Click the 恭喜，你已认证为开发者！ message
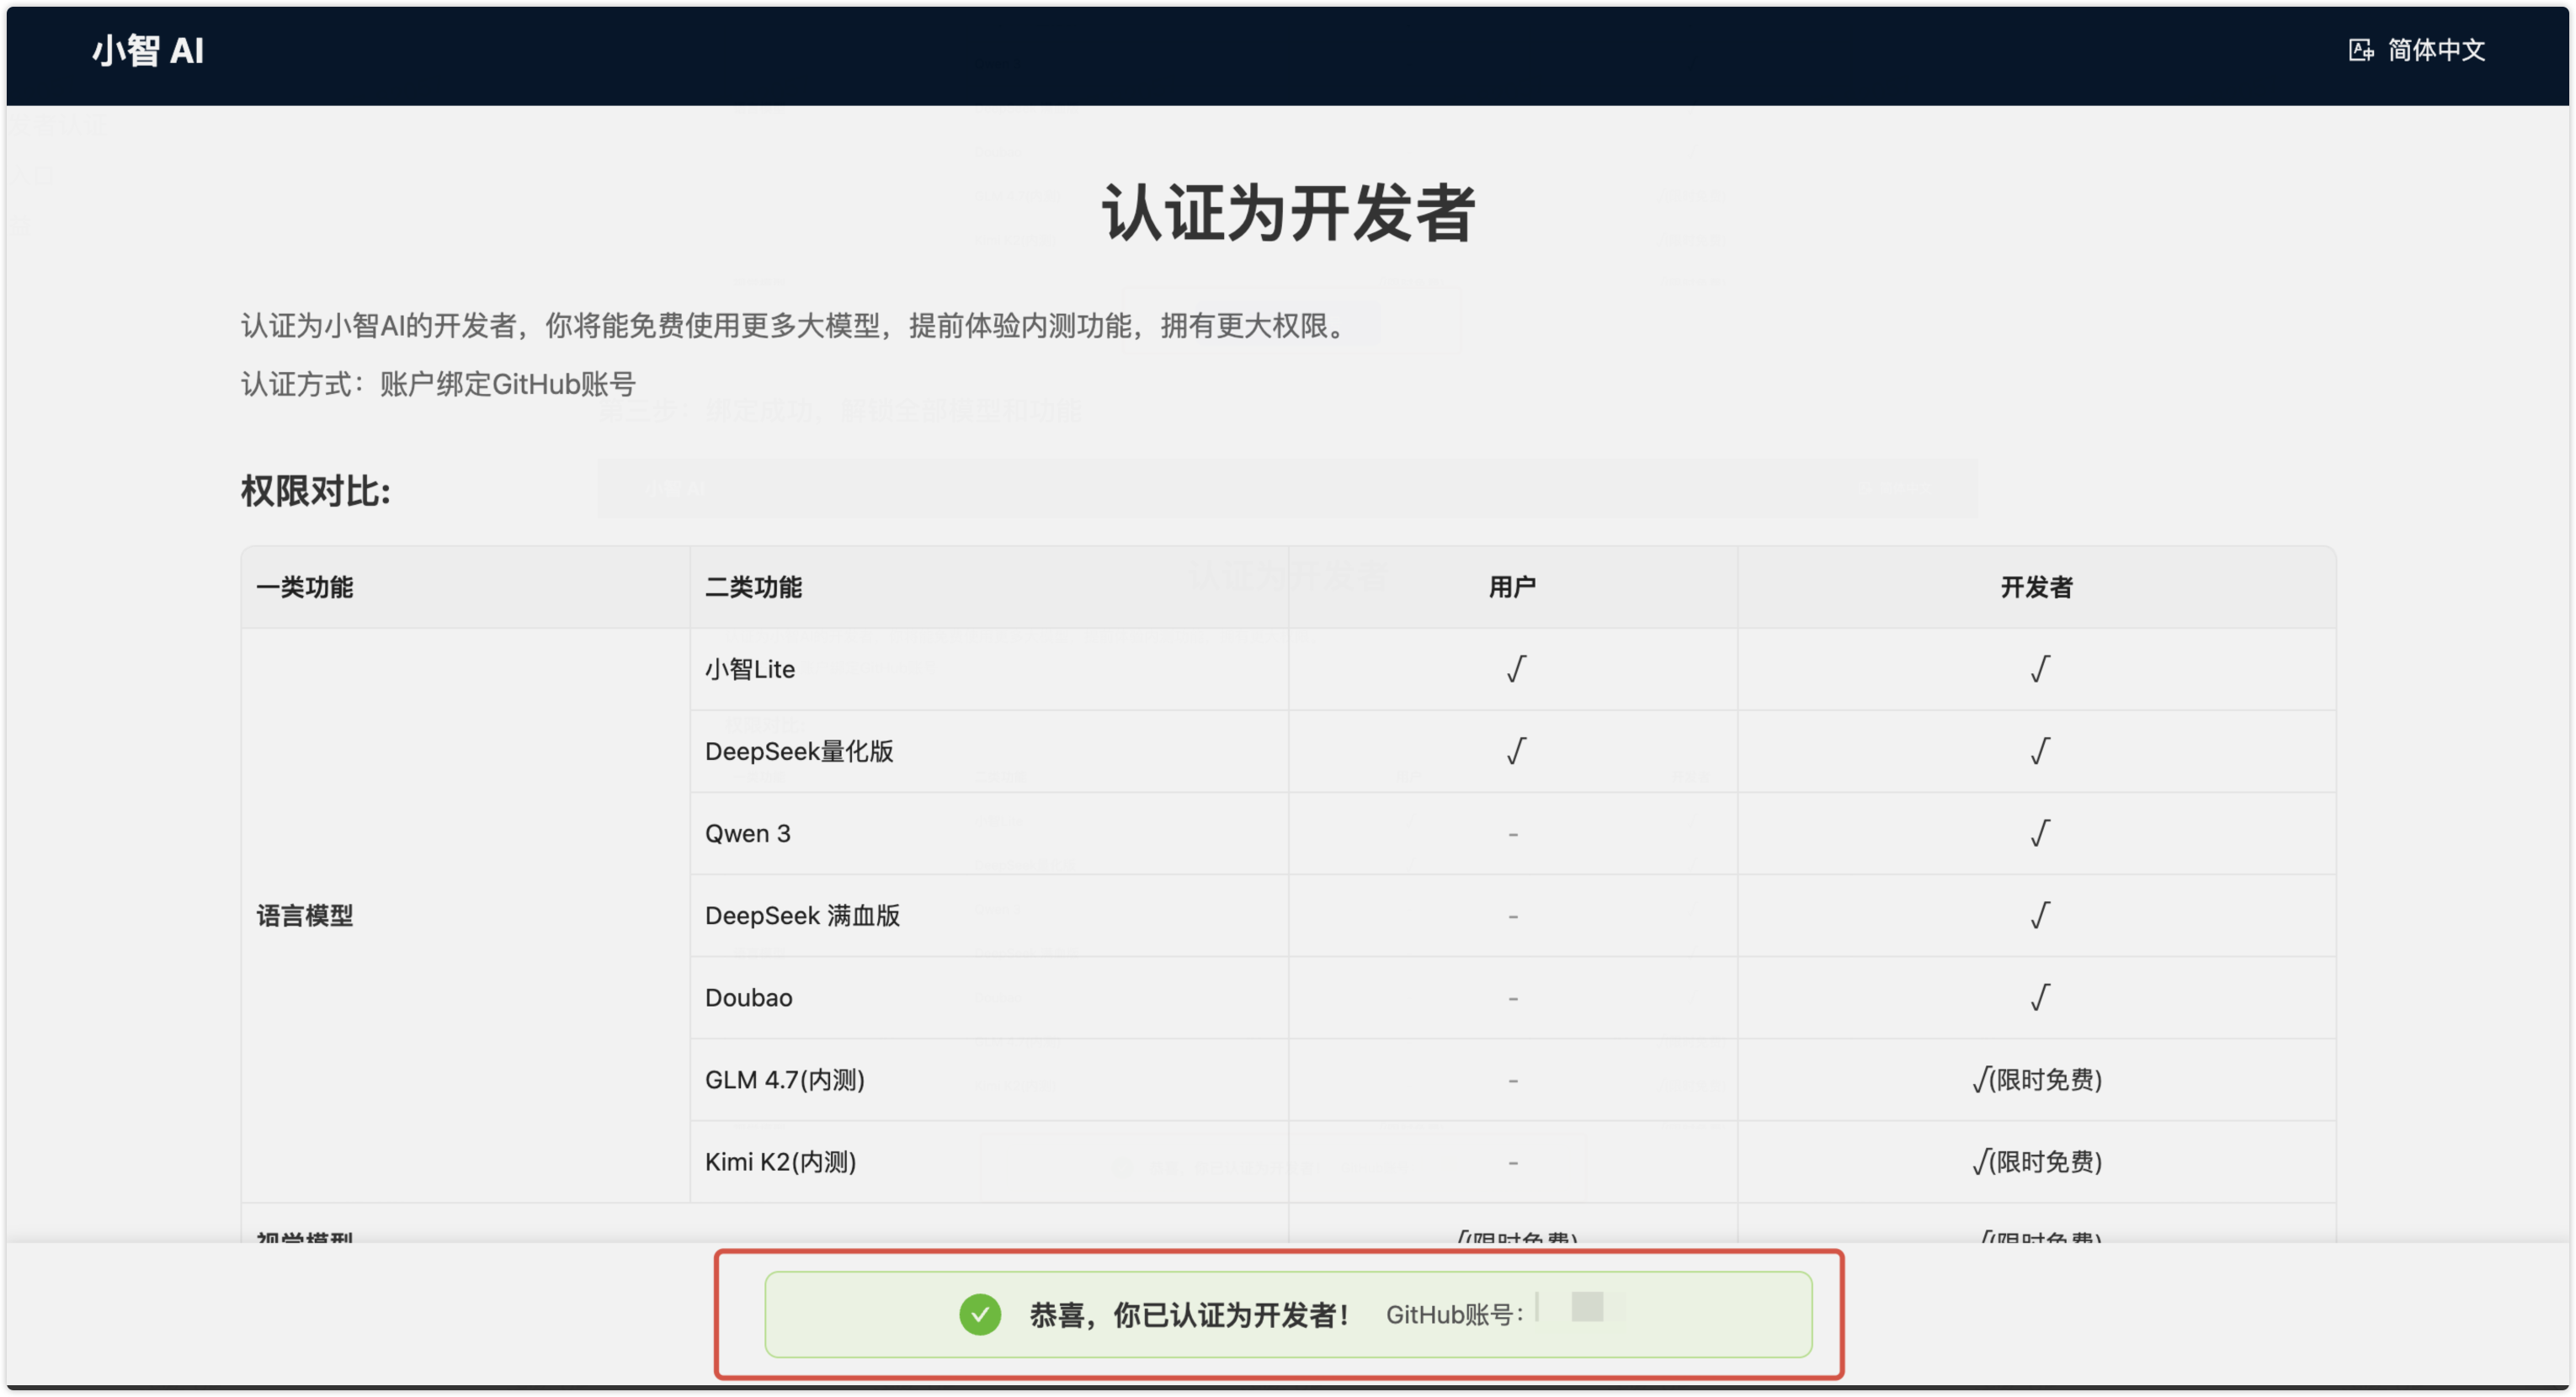The width and height of the screenshot is (2576, 1397). click(x=1190, y=1315)
